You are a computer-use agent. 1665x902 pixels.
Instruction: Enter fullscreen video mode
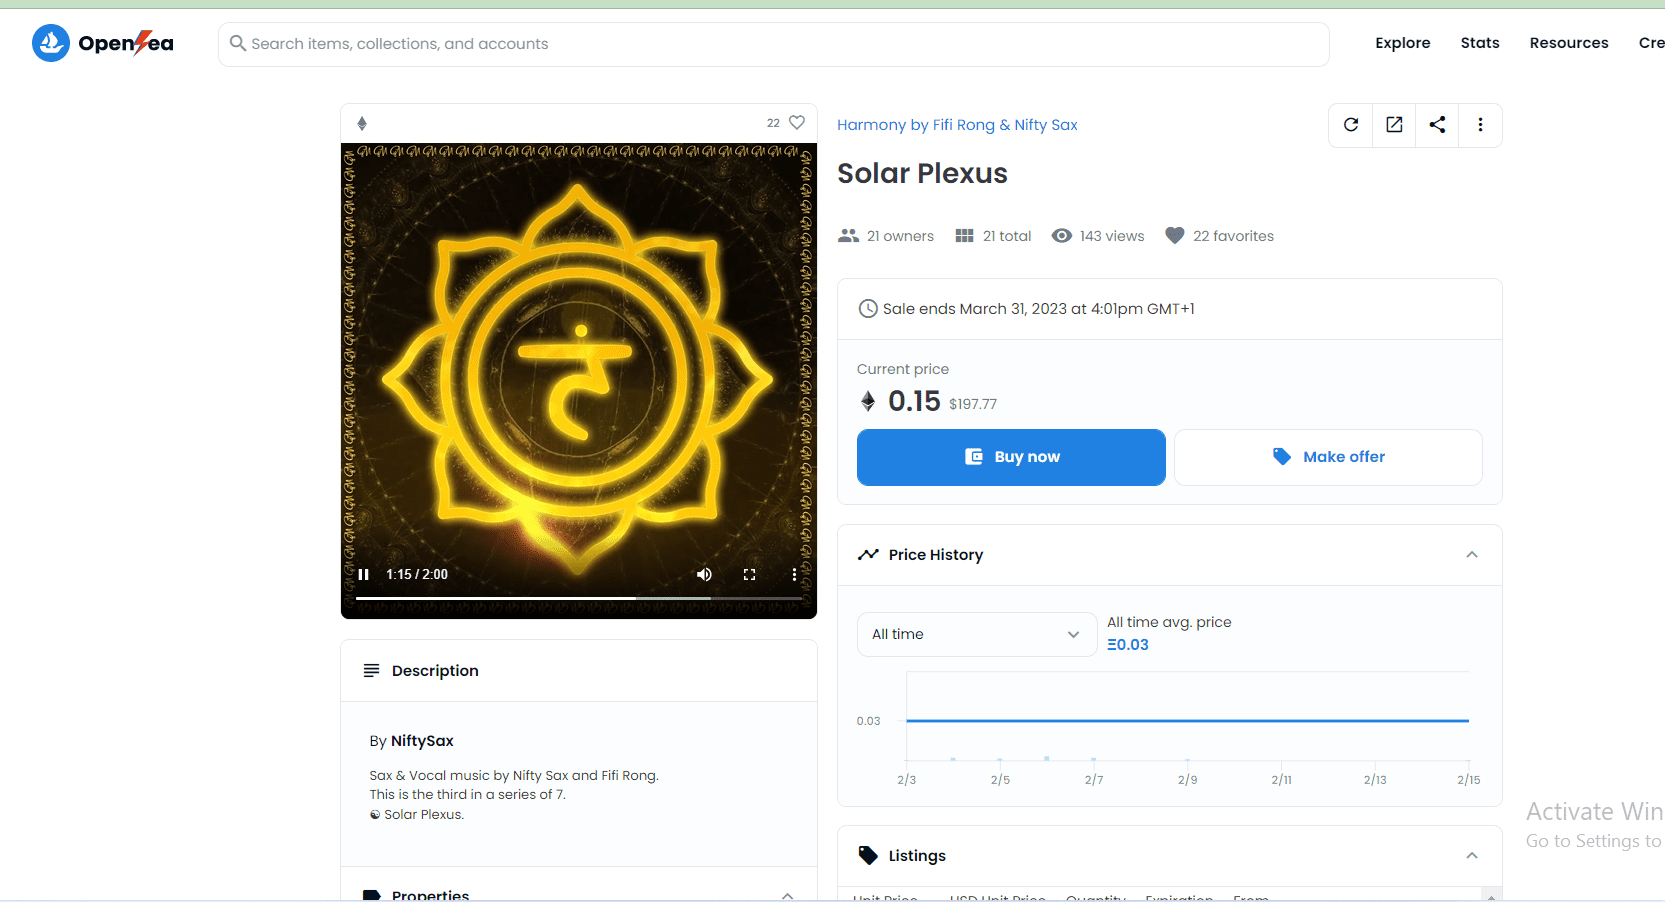pos(749,574)
